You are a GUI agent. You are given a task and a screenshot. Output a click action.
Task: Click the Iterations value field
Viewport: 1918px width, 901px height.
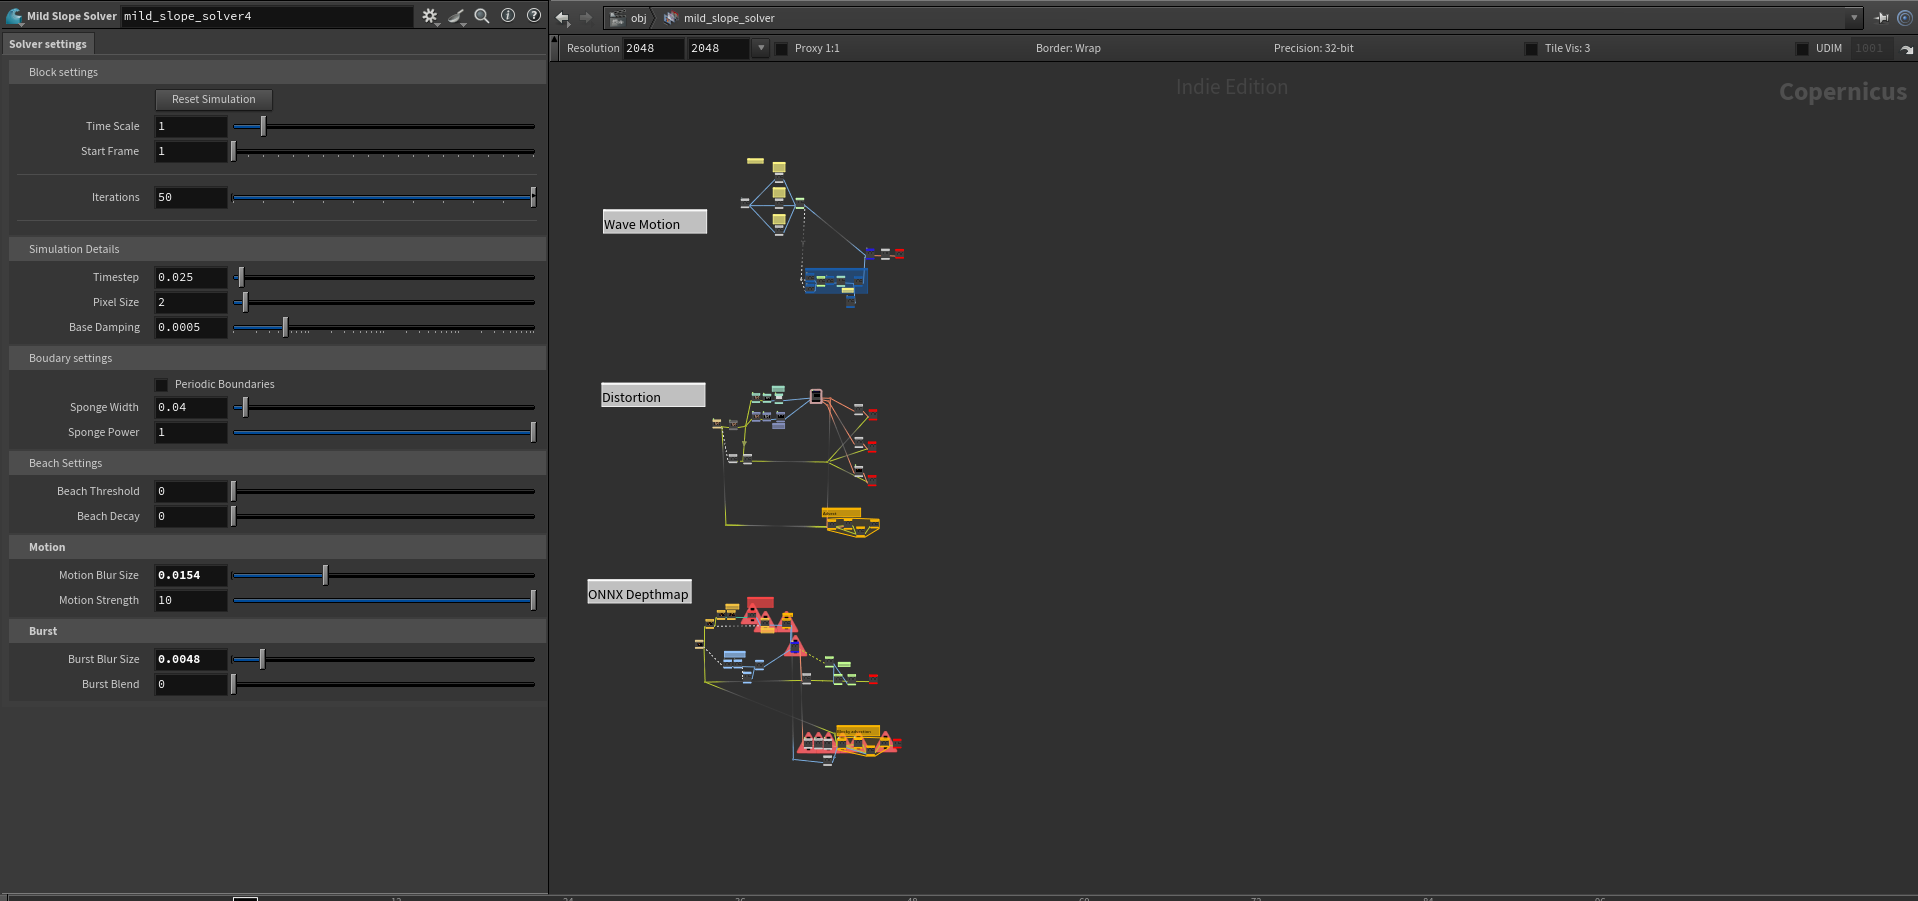click(x=191, y=198)
